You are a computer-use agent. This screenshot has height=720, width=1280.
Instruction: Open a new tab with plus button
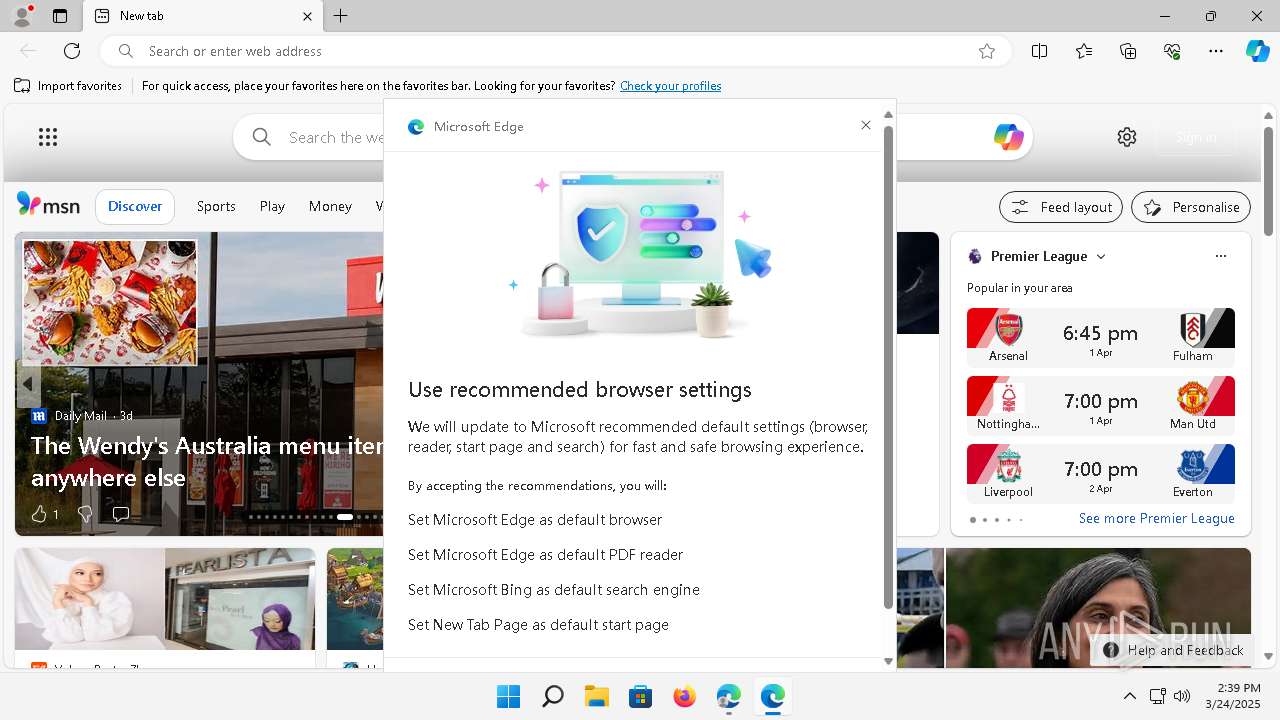[341, 16]
